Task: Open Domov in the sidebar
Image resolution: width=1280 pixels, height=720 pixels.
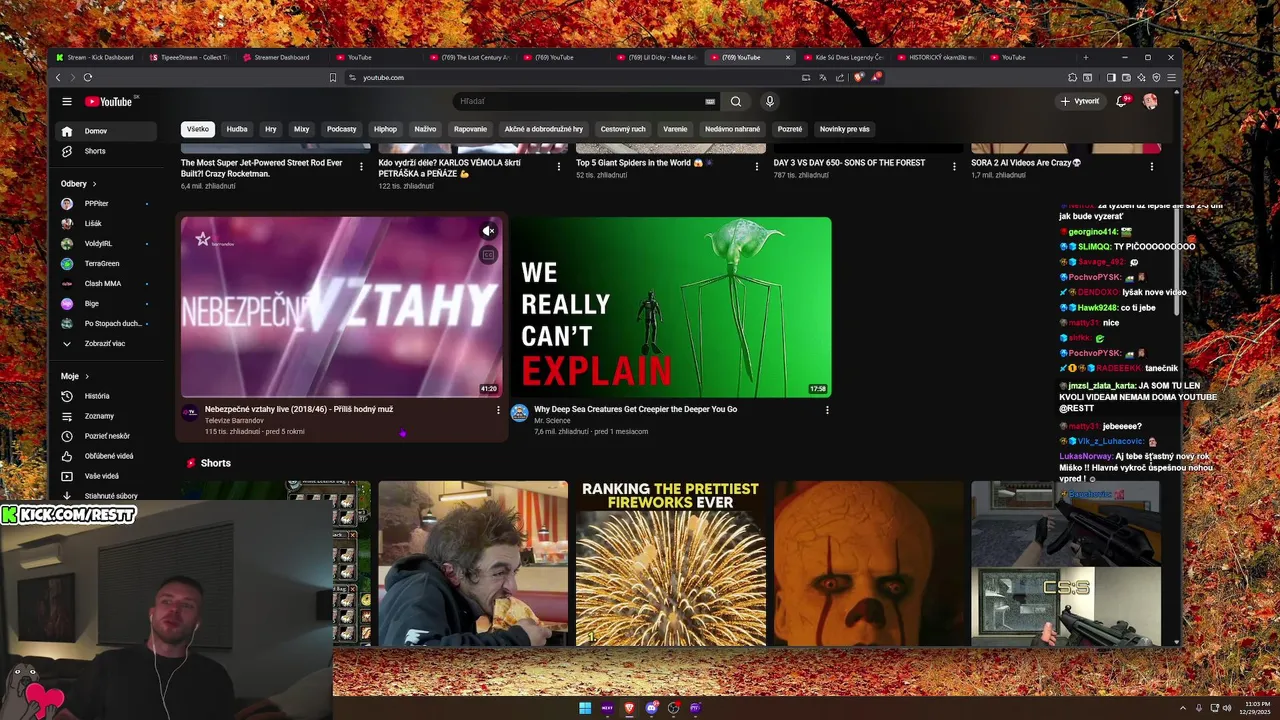Action: tap(105, 131)
